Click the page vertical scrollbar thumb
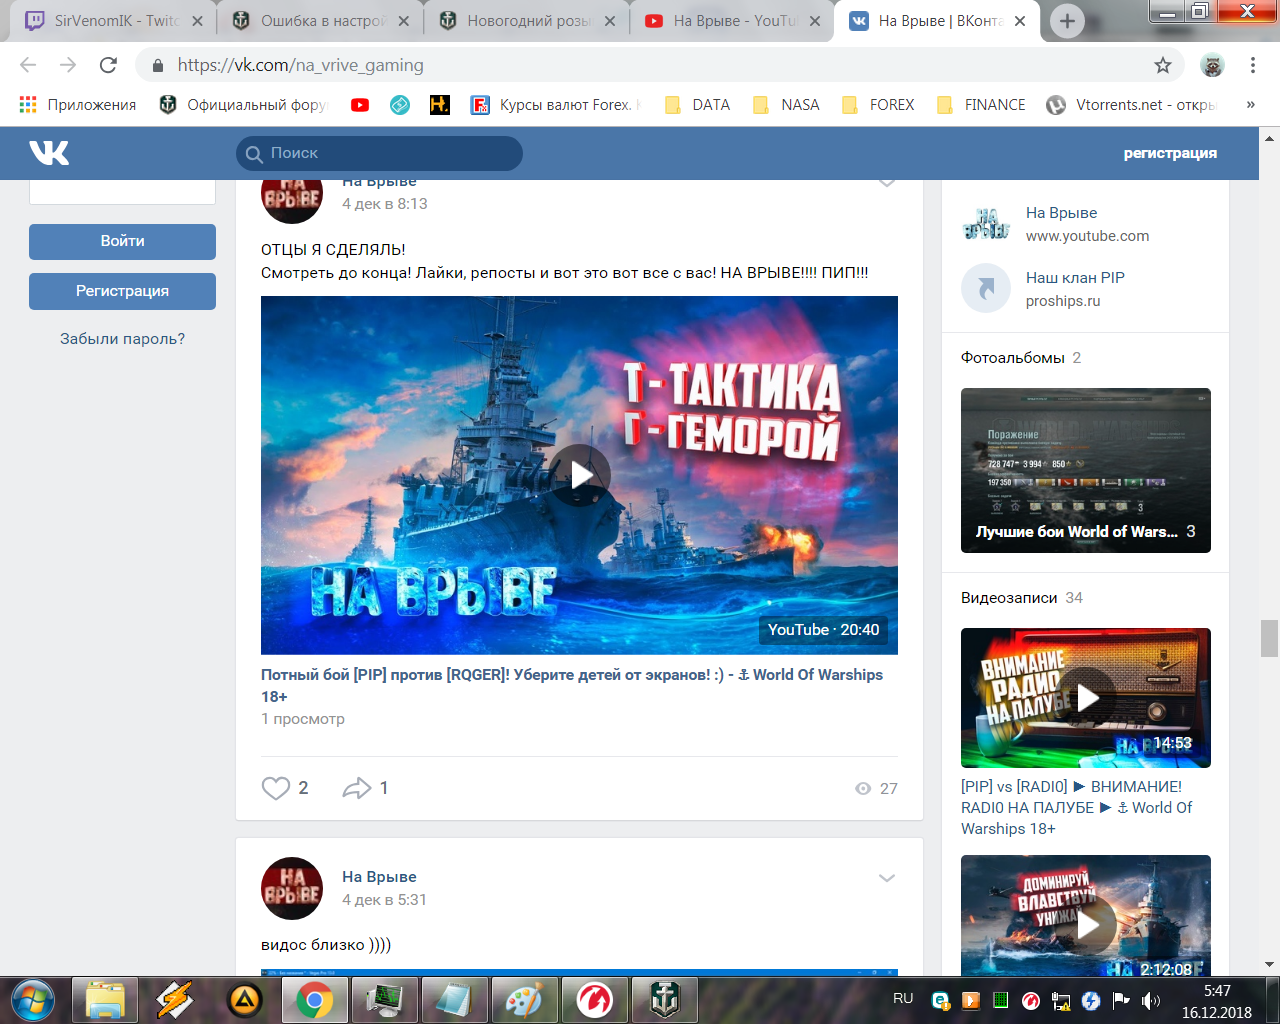Viewport: 1280px width, 1024px height. pos(1270,638)
